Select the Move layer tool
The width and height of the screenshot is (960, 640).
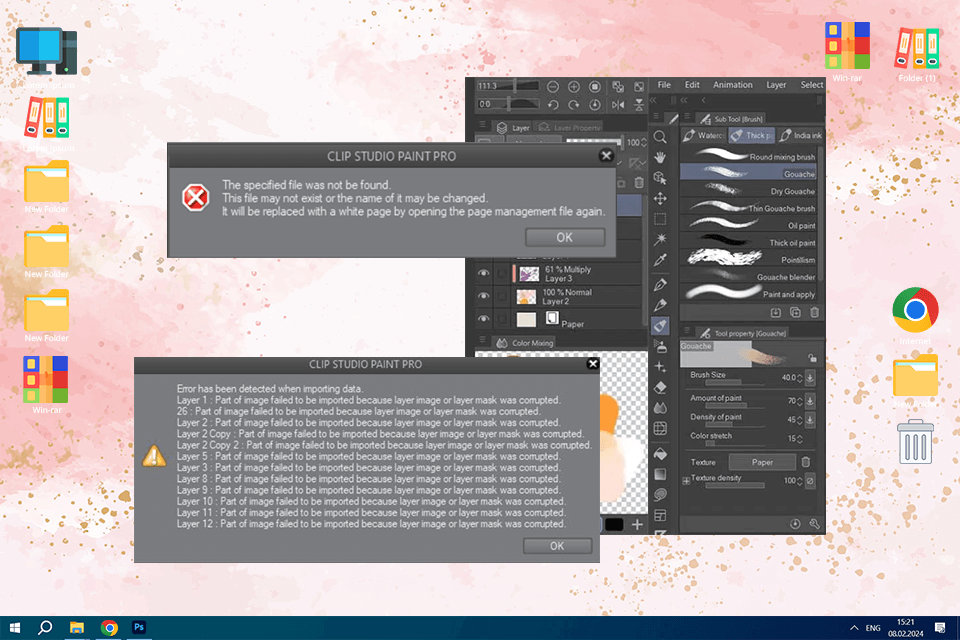point(660,198)
